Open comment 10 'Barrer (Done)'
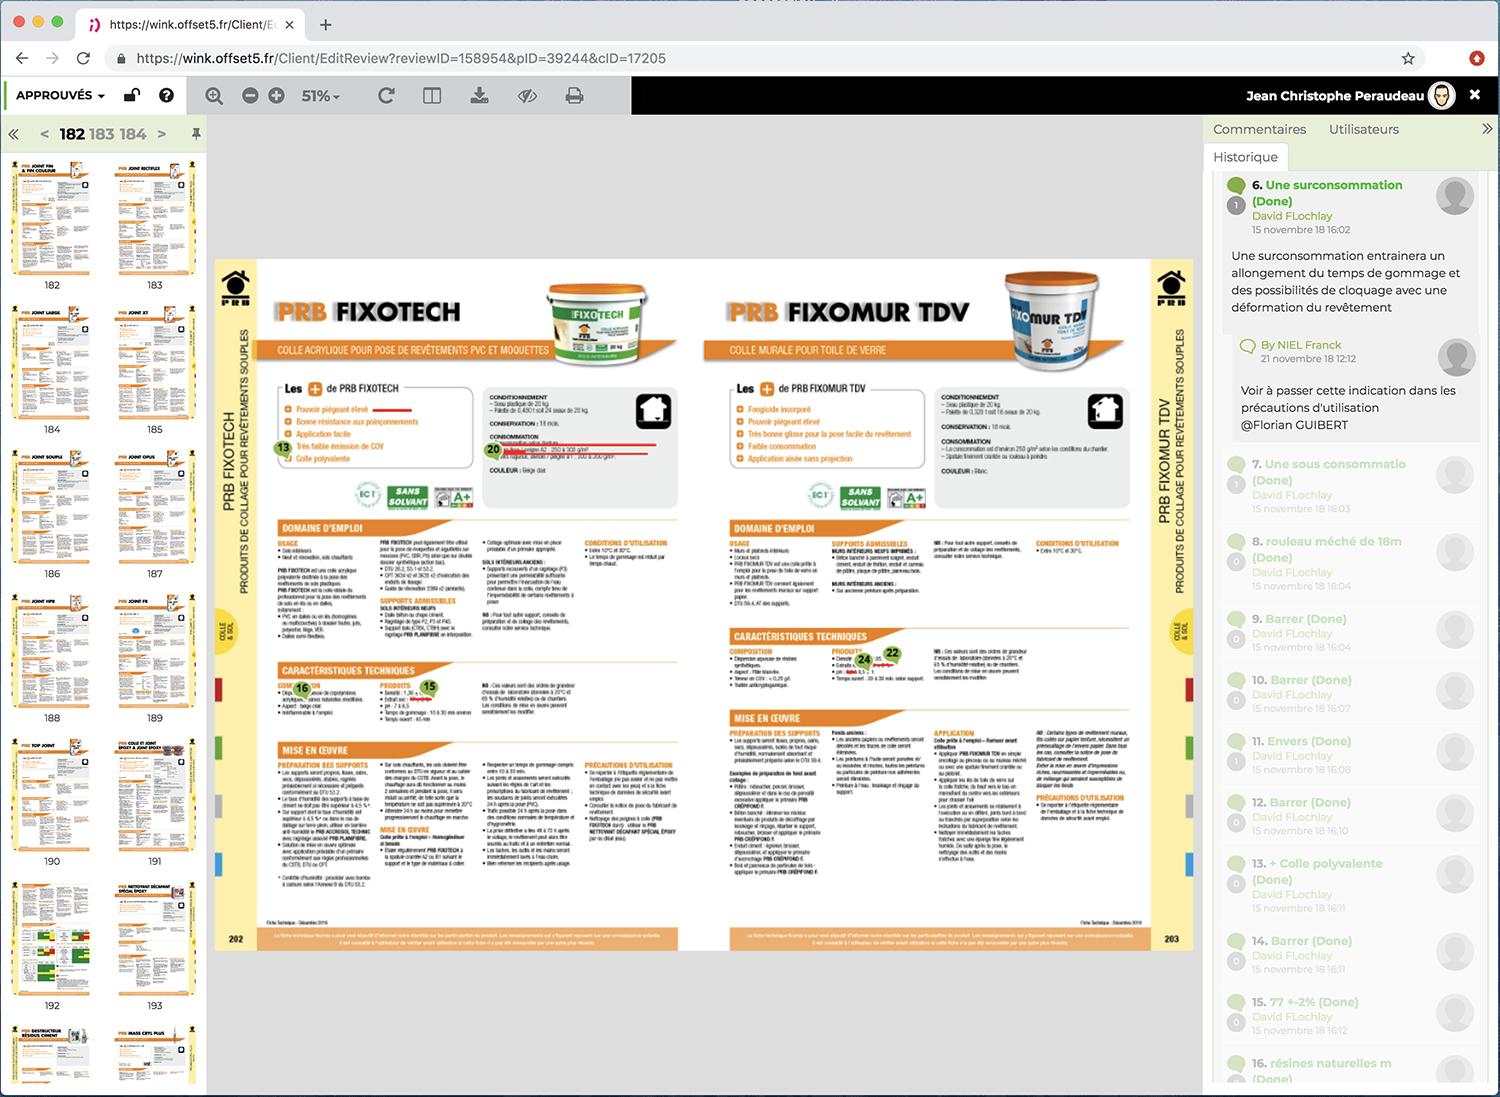1500x1097 pixels. coord(1301,680)
